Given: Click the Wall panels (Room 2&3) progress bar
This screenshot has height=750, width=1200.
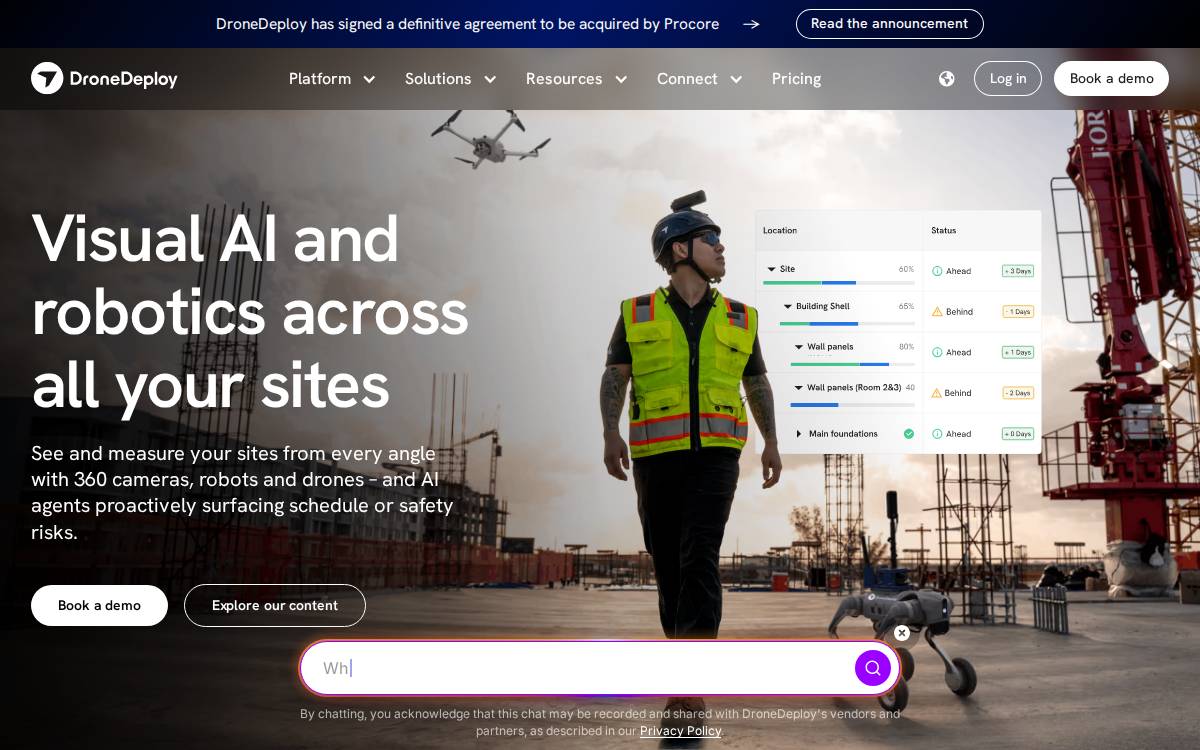Looking at the screenshot, I should pyautogui.click(x=852, y=405).
